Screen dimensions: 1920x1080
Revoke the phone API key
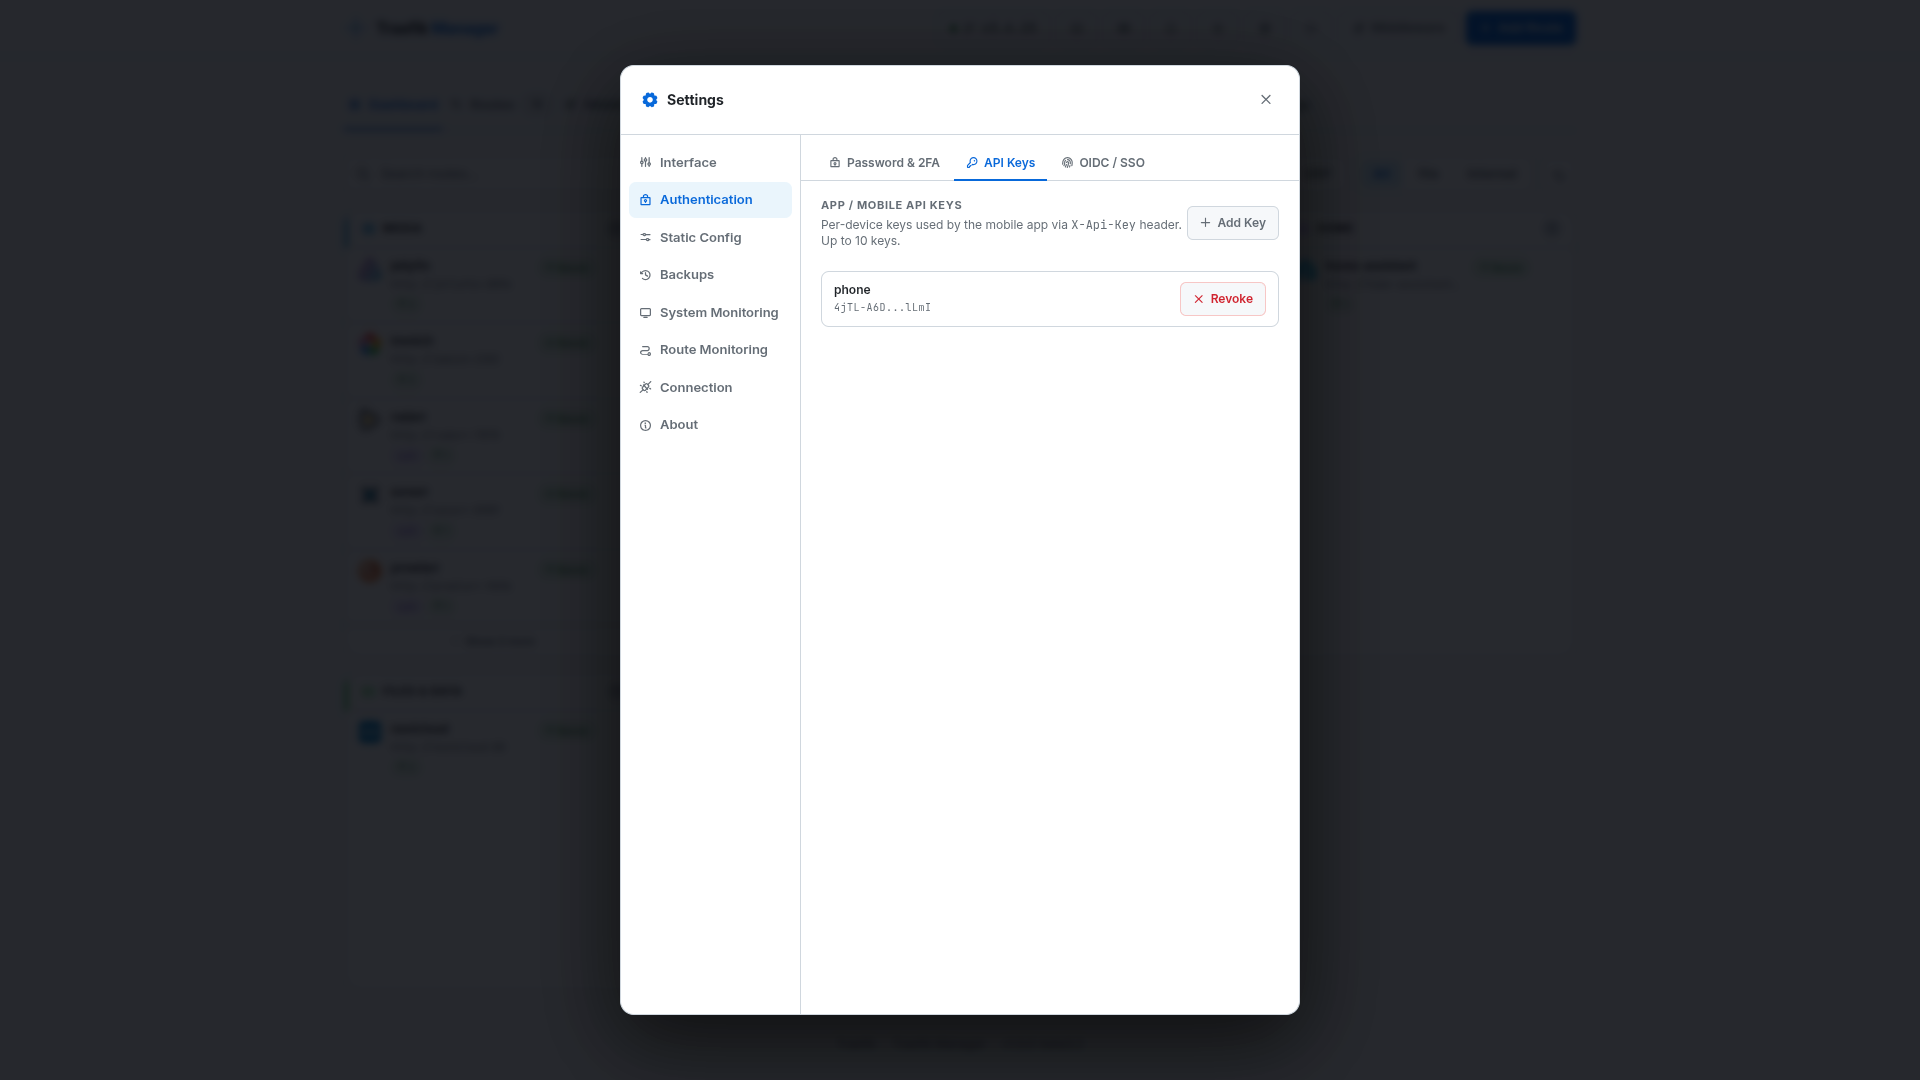coord(1222,299)
